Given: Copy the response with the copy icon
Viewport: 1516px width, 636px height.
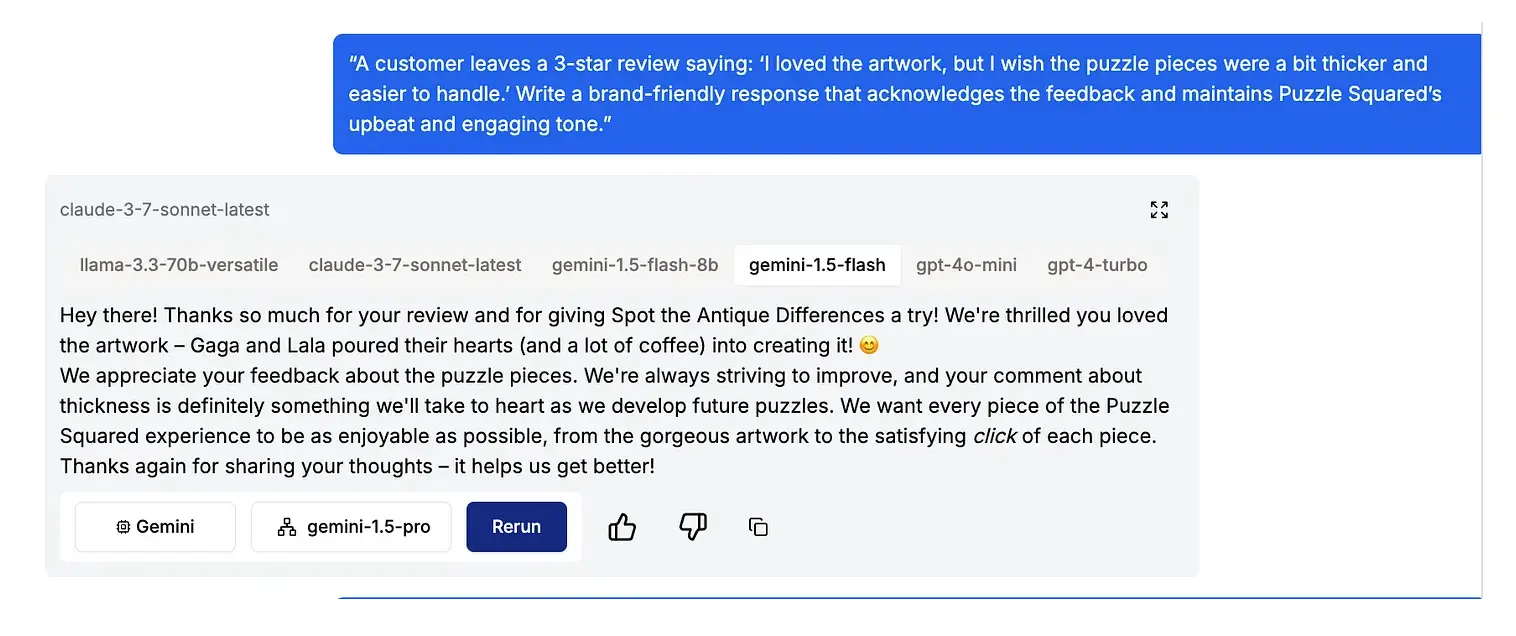Looking at the screenshot, I should tap(758, 527).
